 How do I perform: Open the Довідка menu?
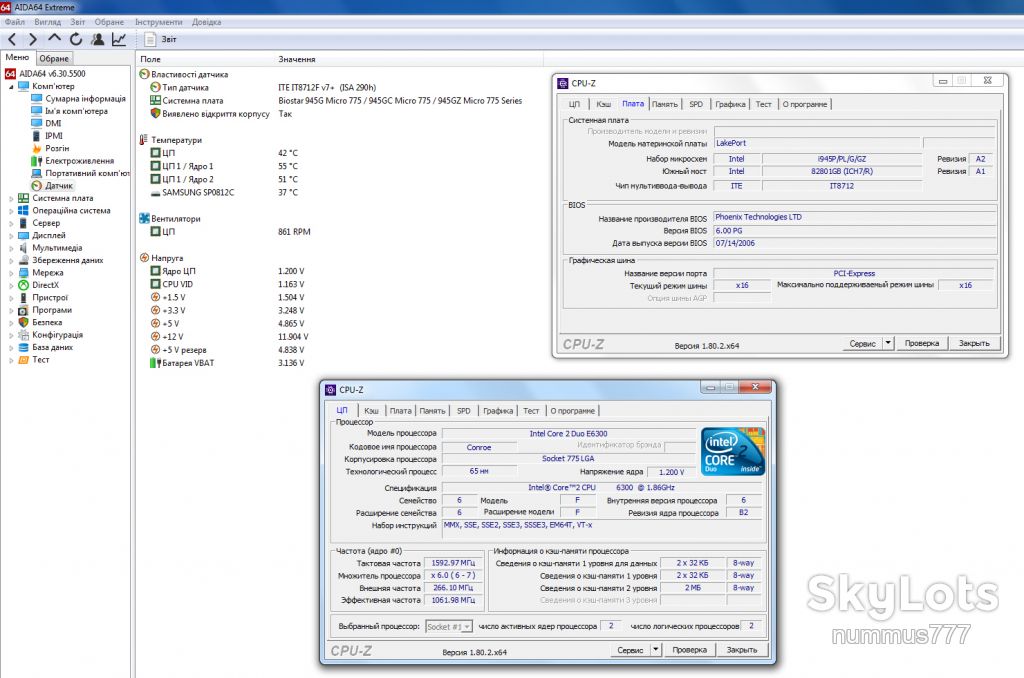pos(206,22)
